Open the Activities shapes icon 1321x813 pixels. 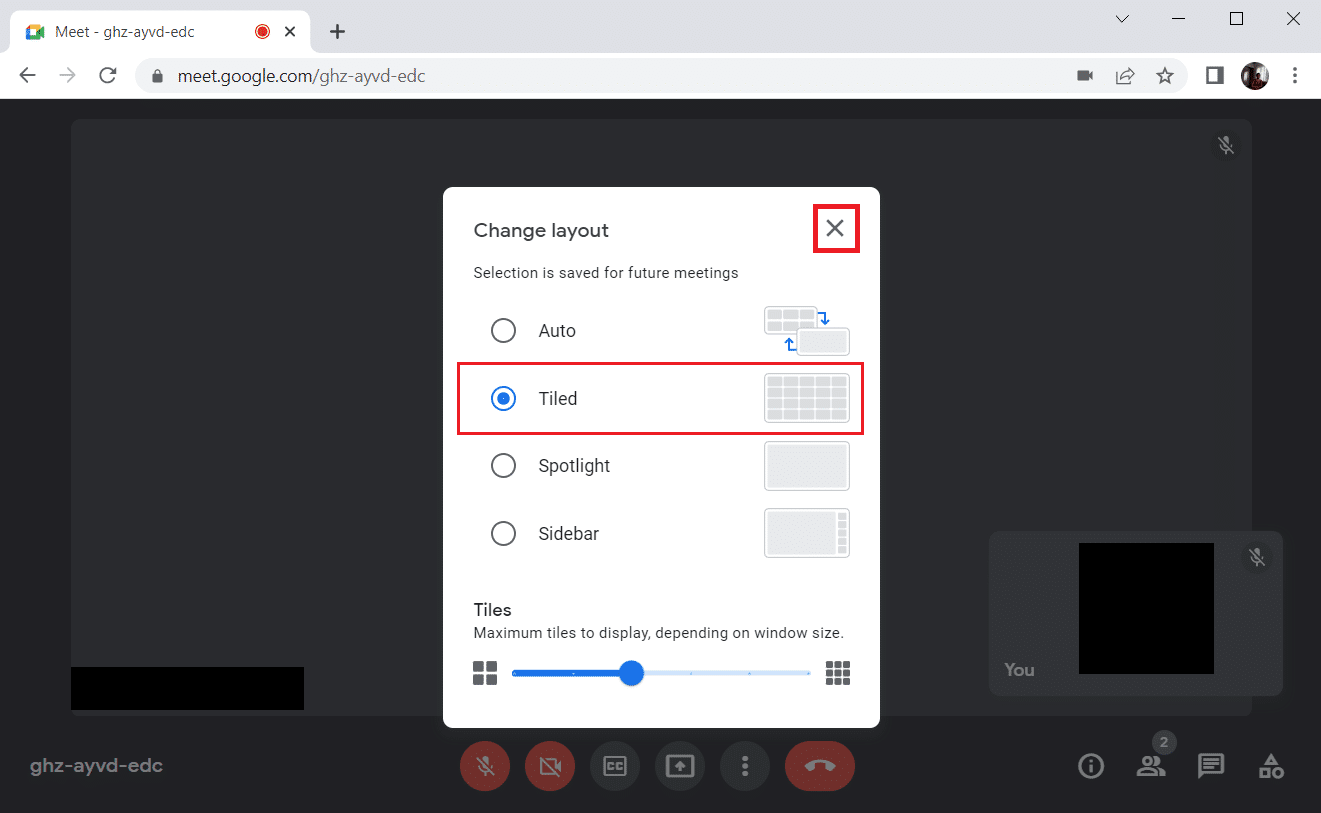click(1271, 767)
